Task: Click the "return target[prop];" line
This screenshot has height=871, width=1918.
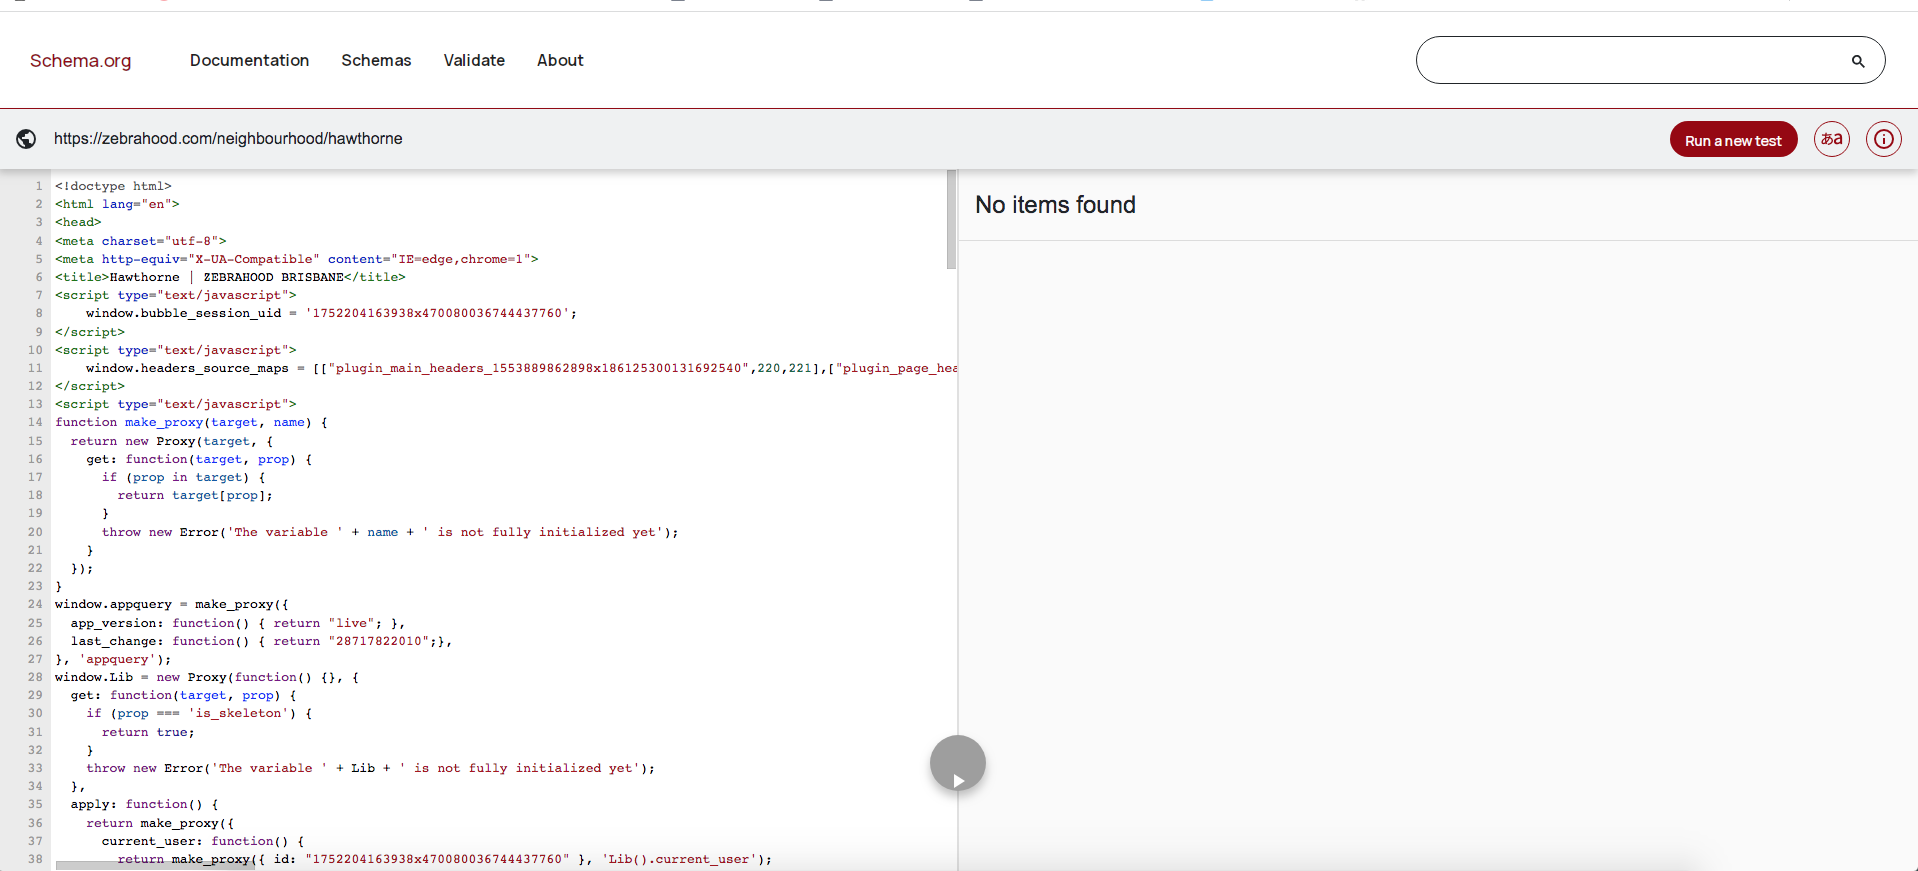Action: click(x=195, y=495)
